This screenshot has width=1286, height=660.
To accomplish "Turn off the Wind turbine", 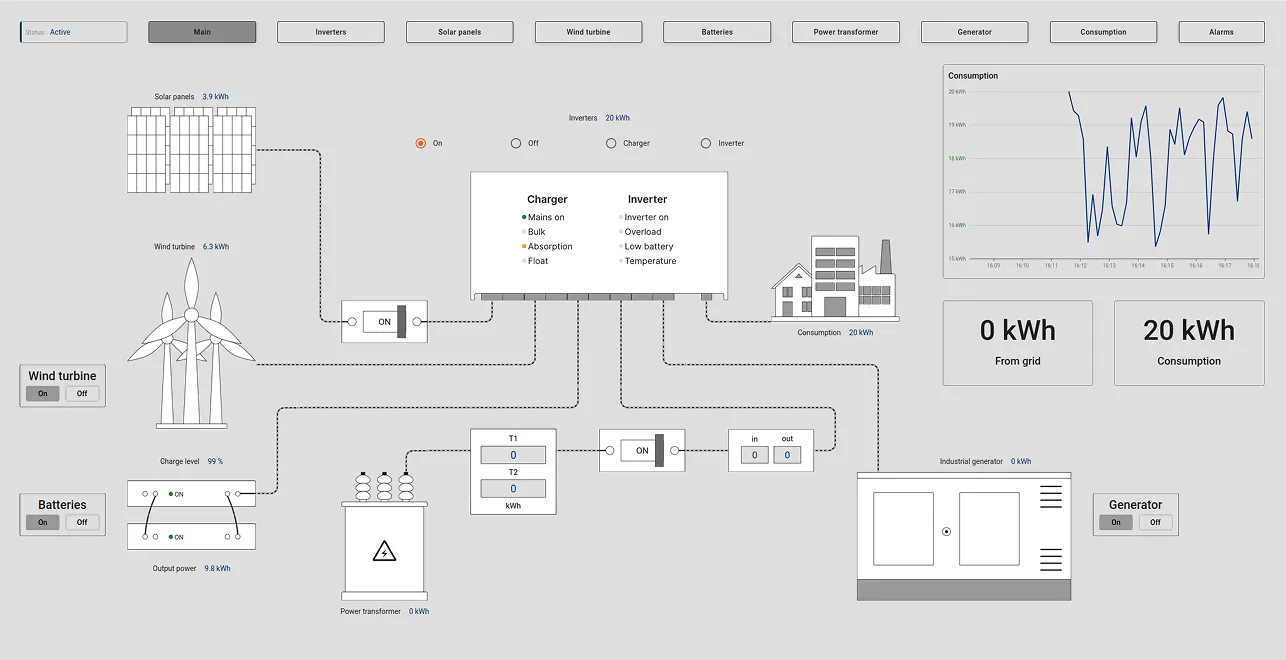I will click(82, 393).
